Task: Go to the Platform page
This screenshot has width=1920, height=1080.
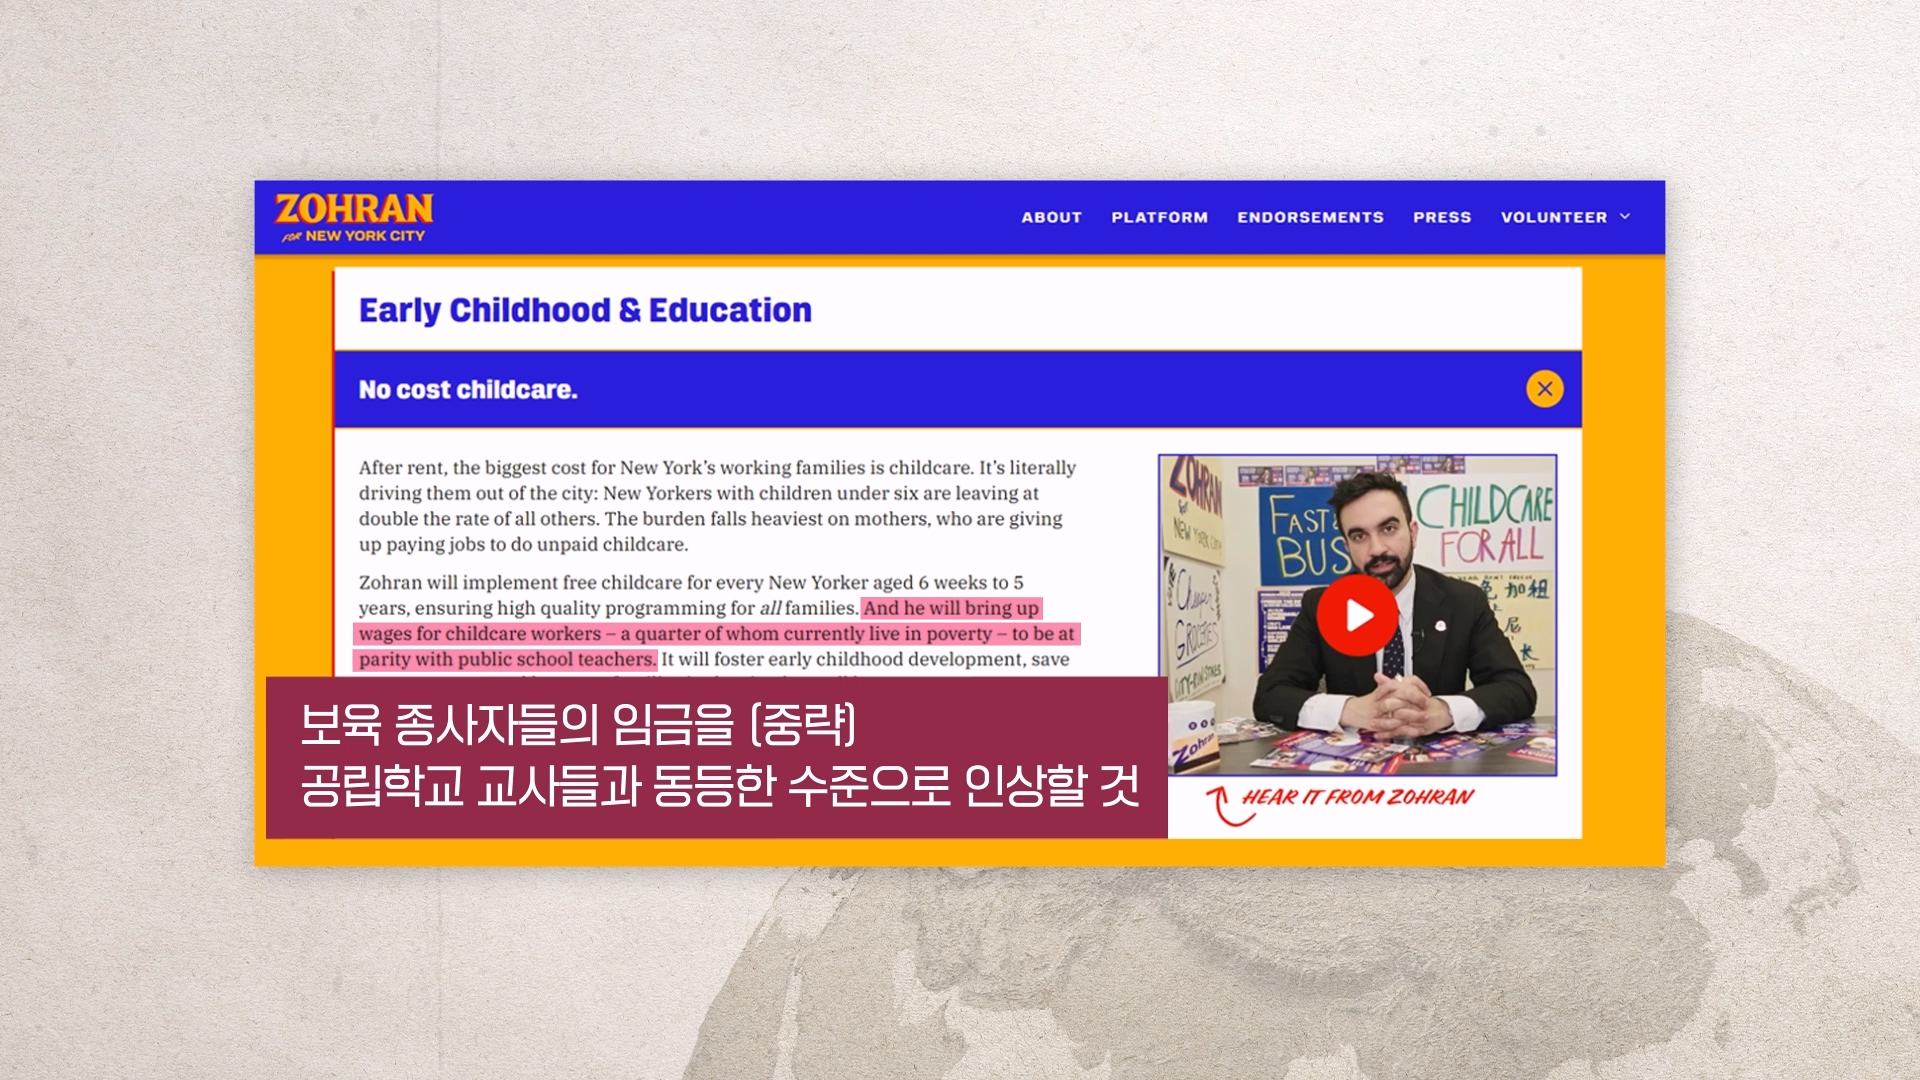Action: click(1159, 217)
